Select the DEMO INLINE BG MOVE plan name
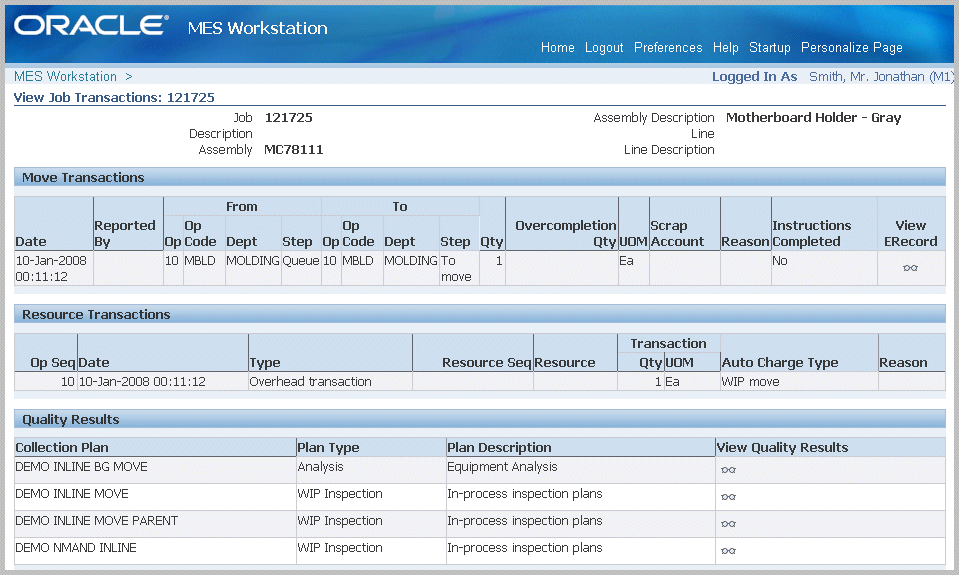The height and width of the screenshot is (575, 959). pos(81,467)
